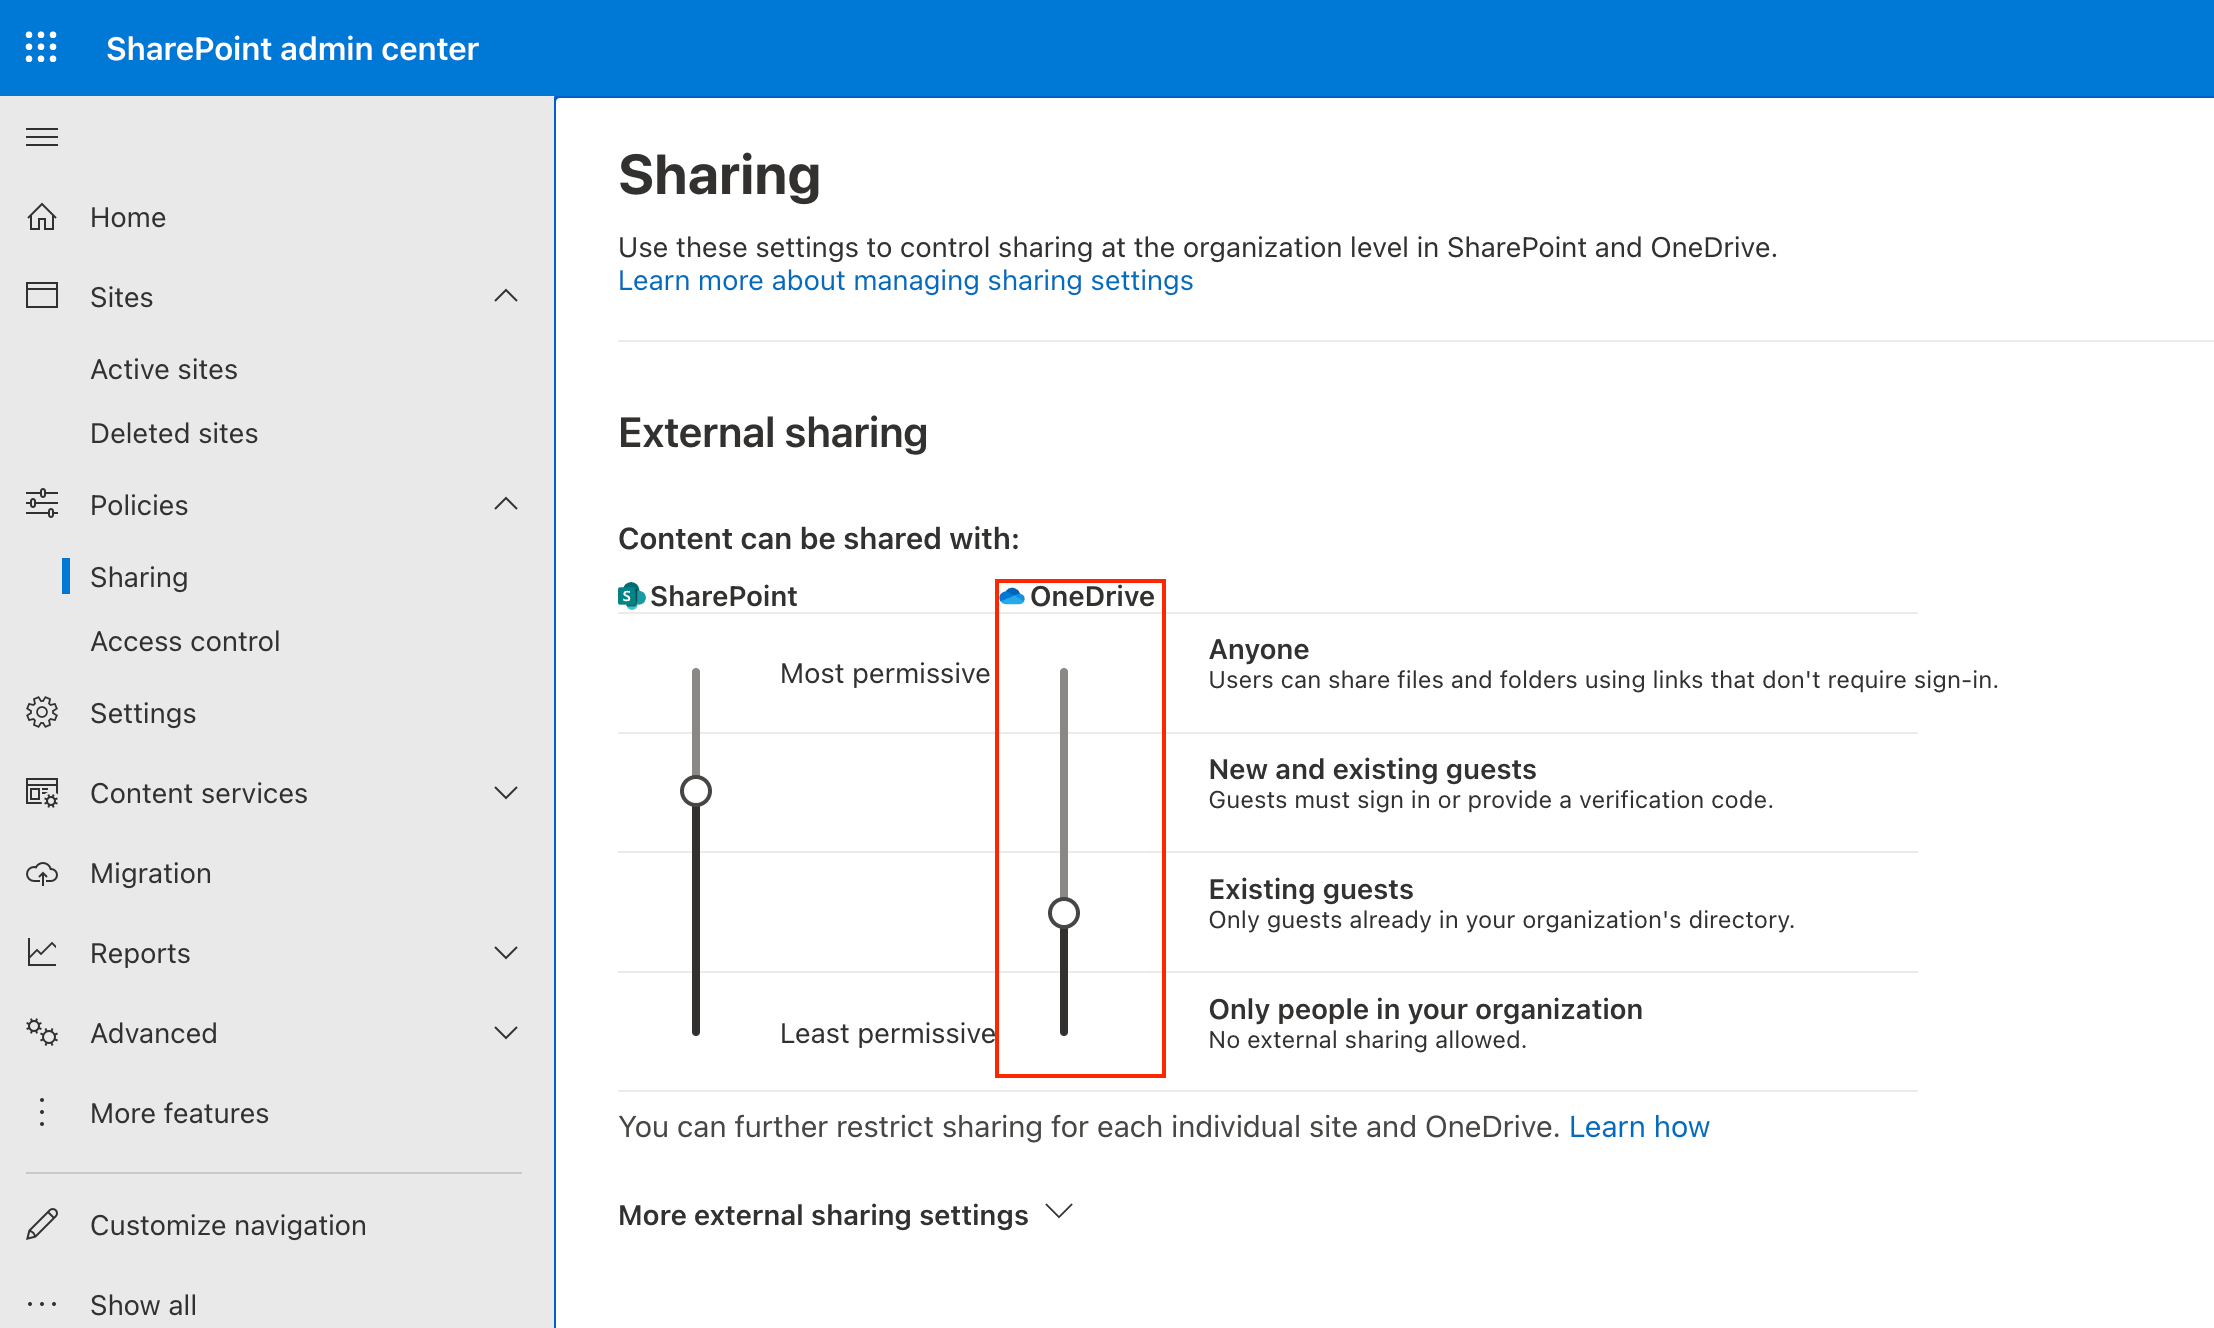This screenshot has height=1328, width=2214.
Task: Open Access control in navigation
Action: pyautogui.click(x=185, y=641)
